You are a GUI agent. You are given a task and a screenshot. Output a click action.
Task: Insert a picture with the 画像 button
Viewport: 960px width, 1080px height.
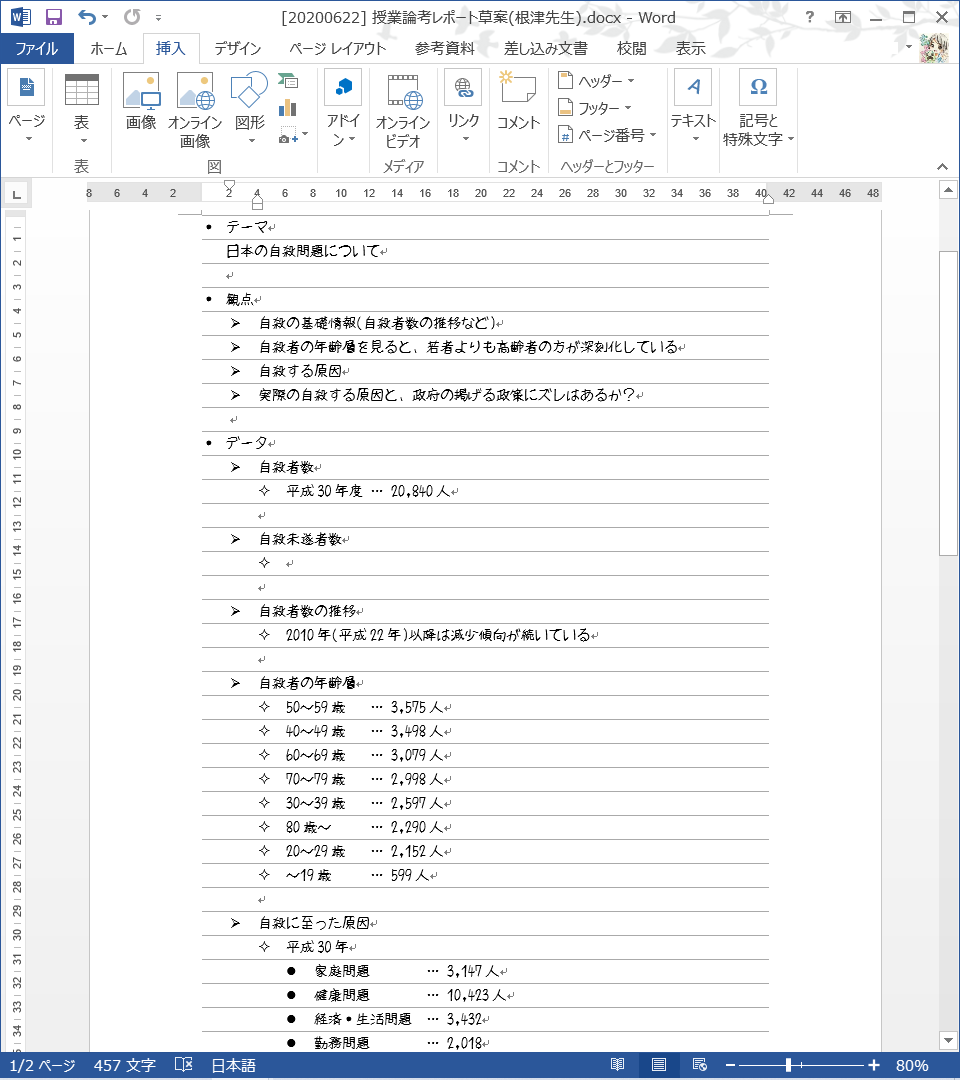pyautogui.click(x=141, y=103)
